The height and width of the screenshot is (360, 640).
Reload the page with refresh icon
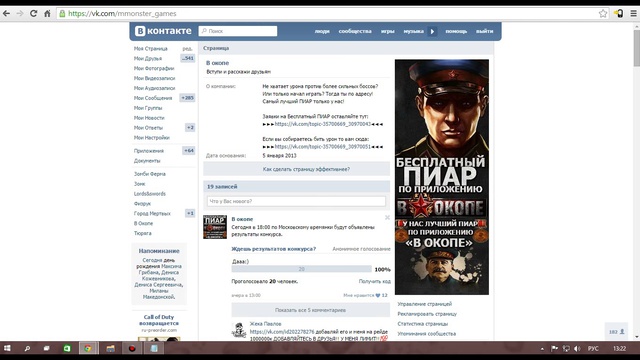click(33, 13)
